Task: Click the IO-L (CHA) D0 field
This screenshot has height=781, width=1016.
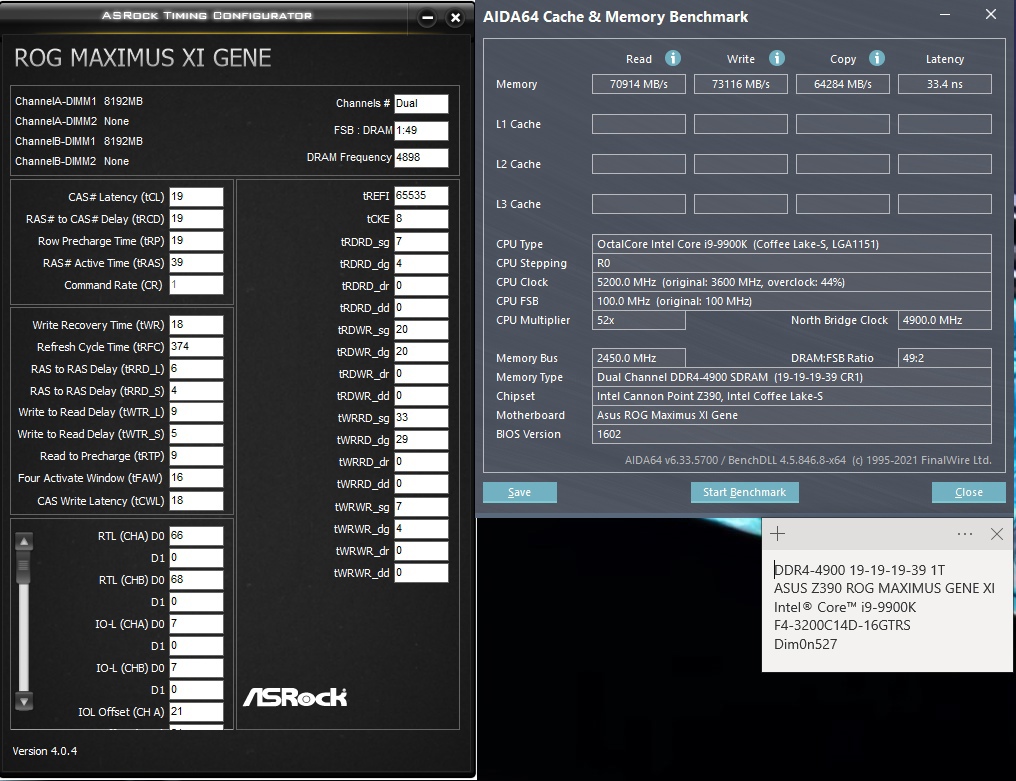Action: pos(196,624)
